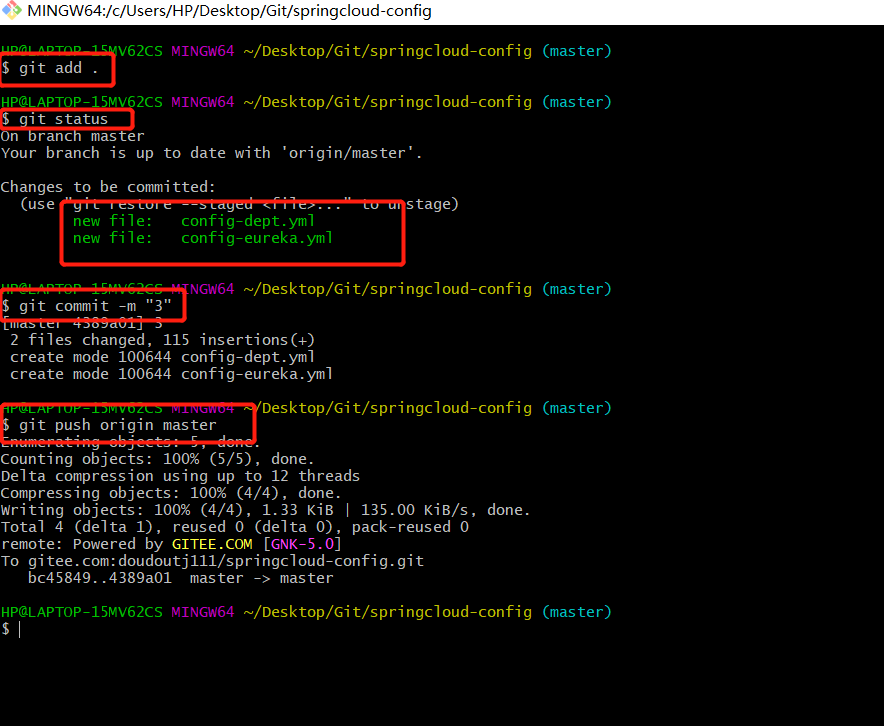Click the '2 files changed, 115 insertions(+)' line
884x726 pixels.
162,340
